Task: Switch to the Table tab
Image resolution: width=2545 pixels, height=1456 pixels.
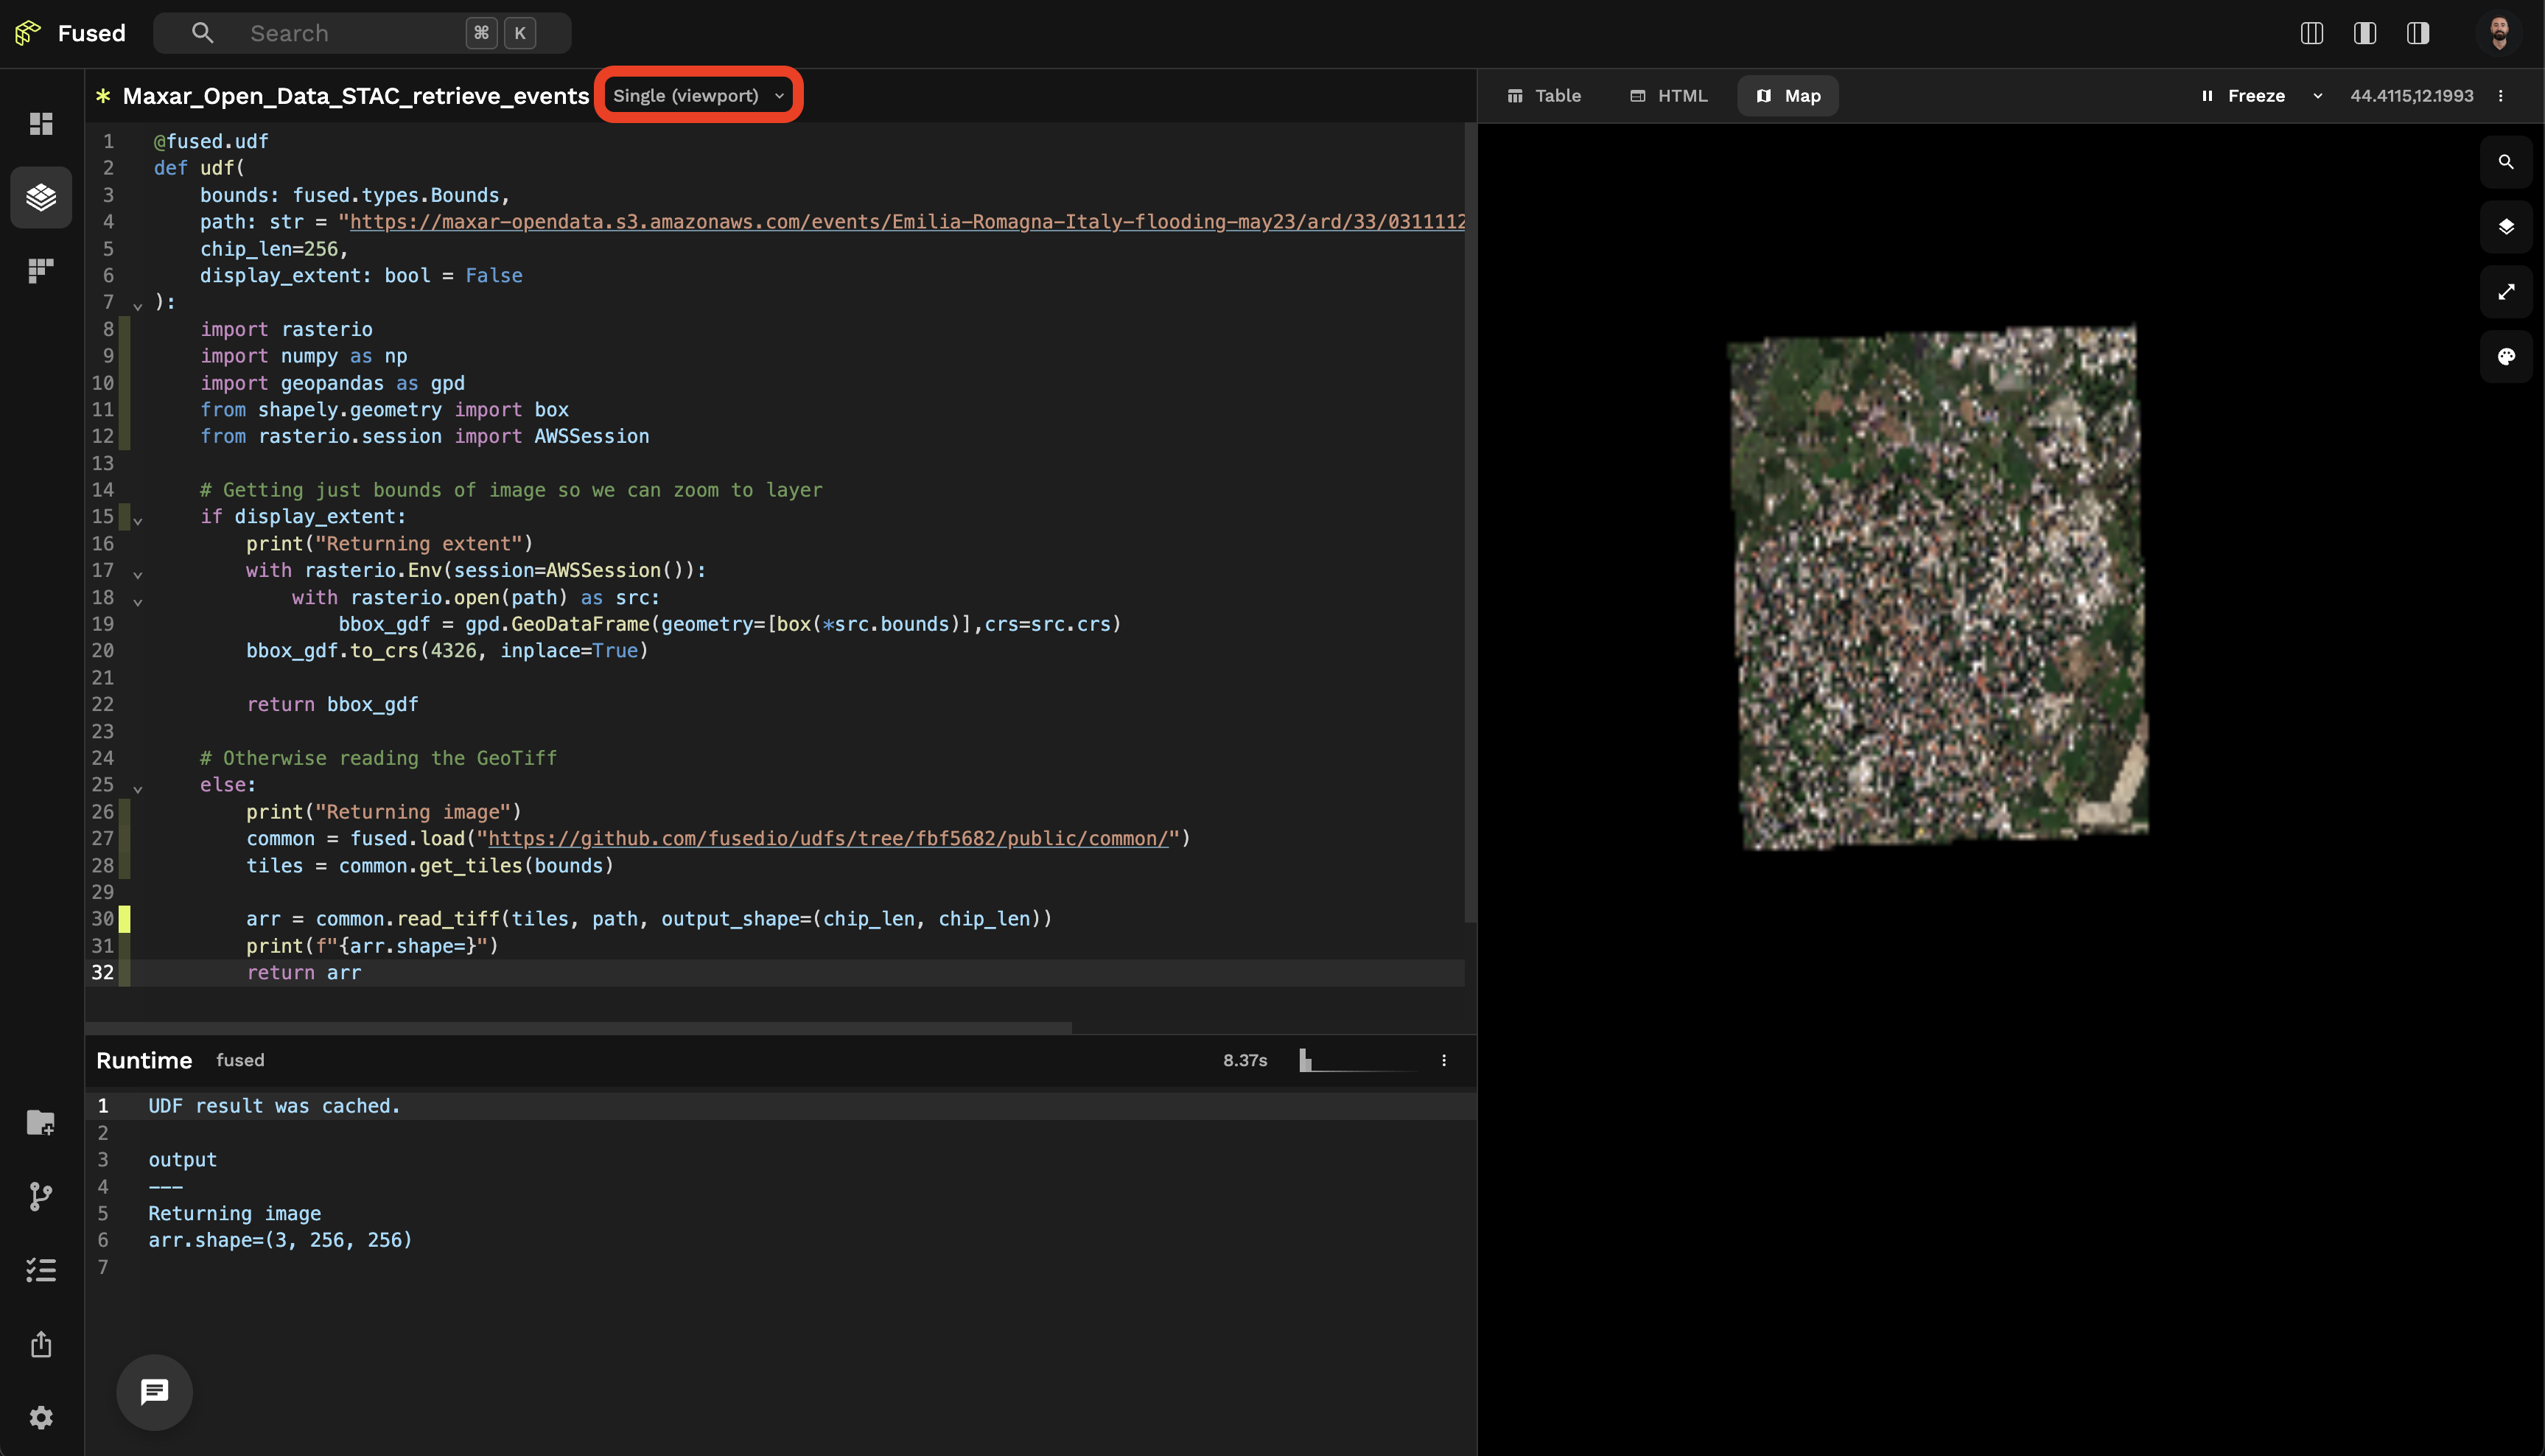Action: (1544, 96)
